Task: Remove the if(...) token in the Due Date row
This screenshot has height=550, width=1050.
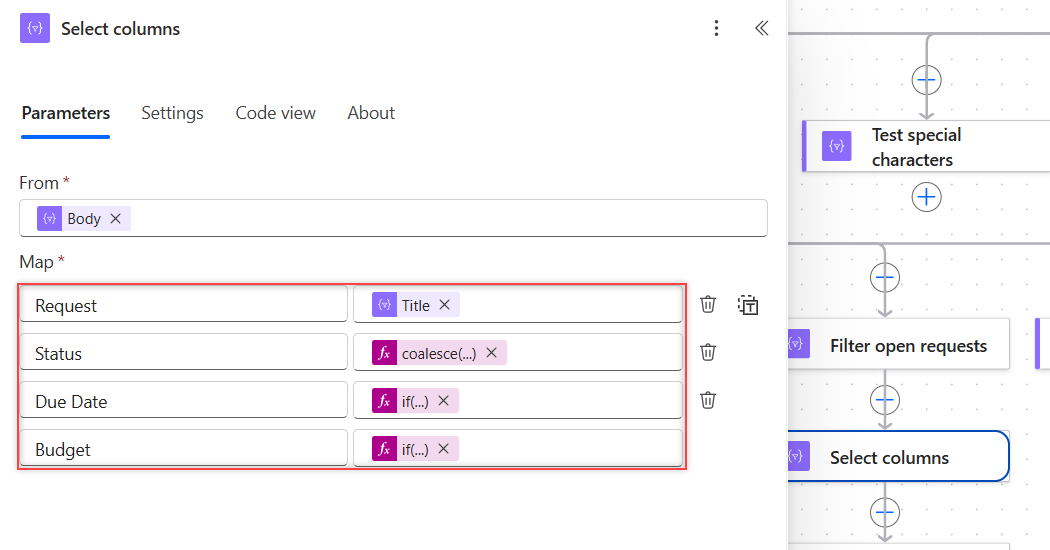Action: pos(443,401)
